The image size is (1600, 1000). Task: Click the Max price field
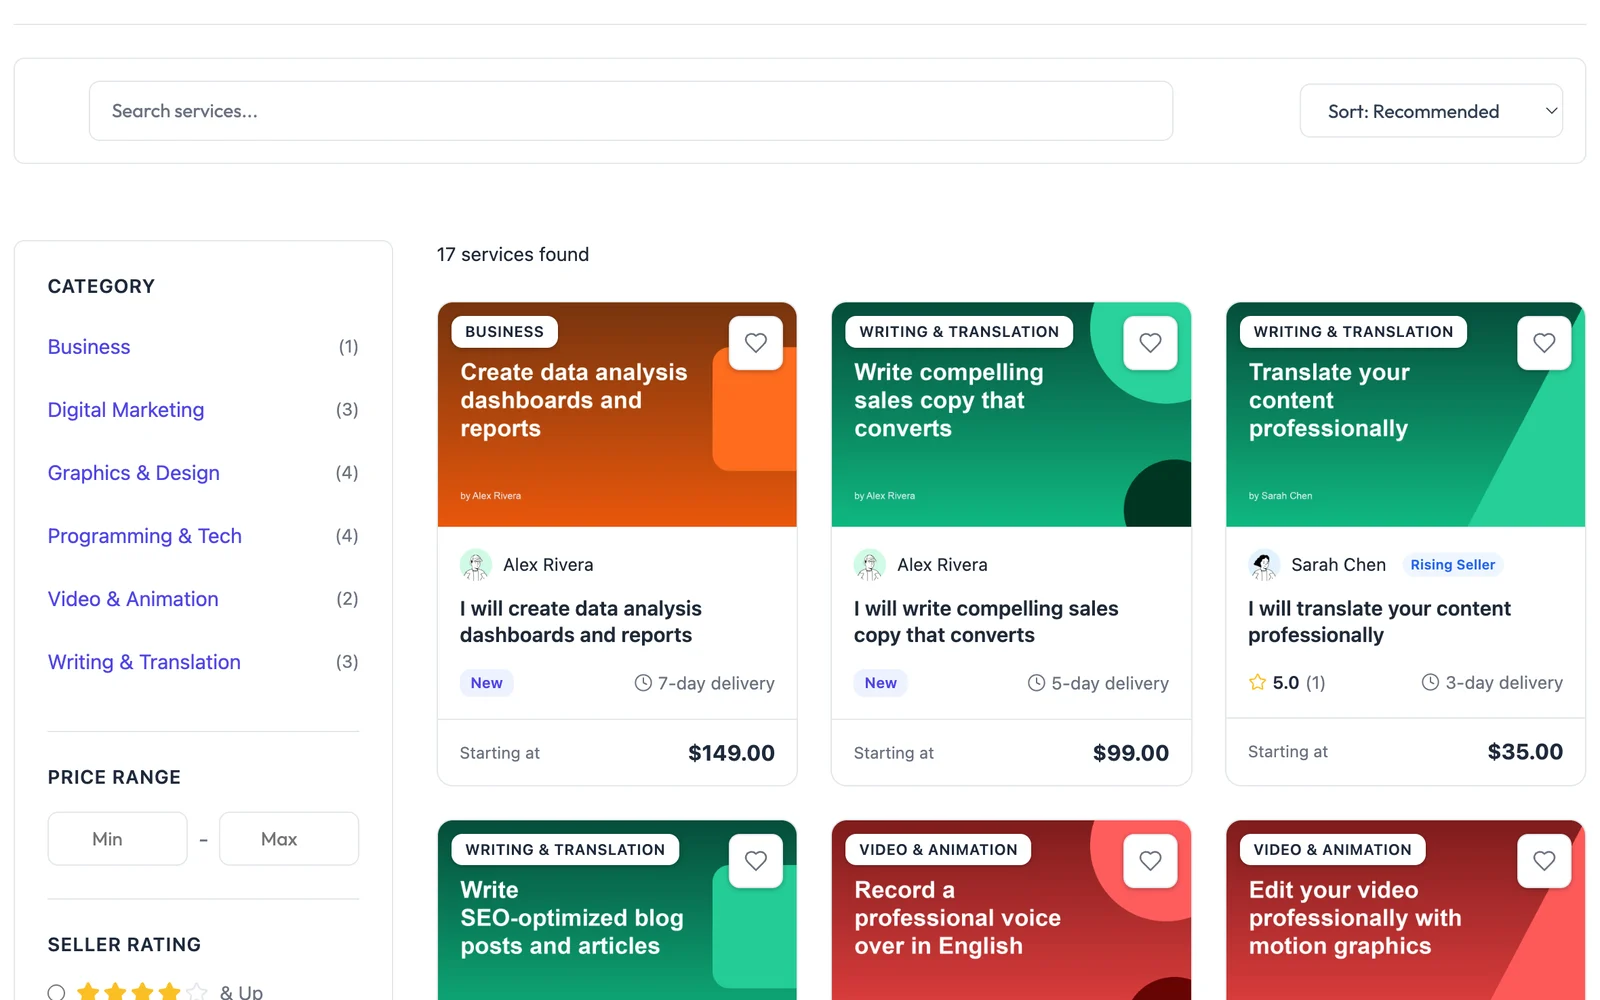289,839
